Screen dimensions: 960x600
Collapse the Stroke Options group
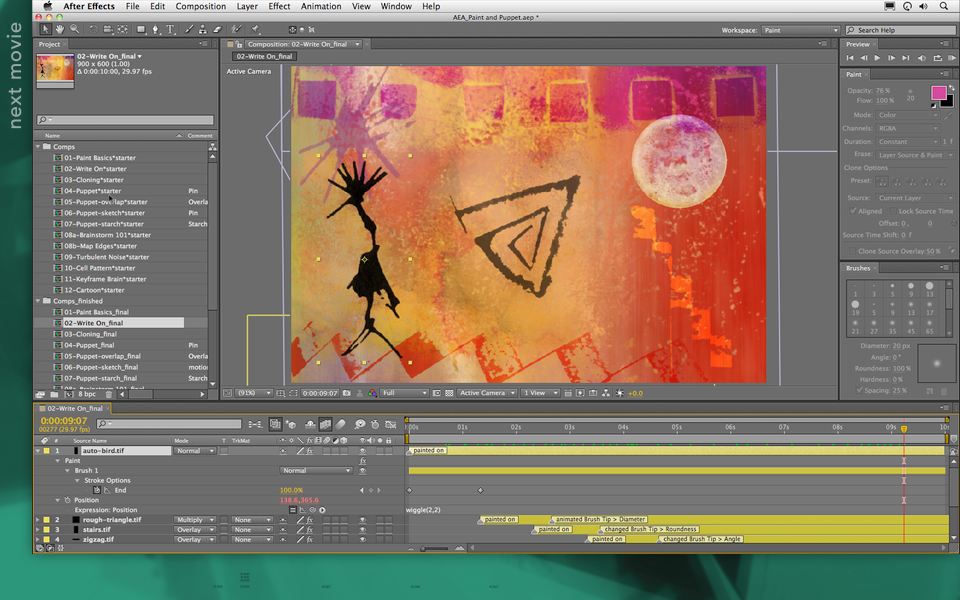click(x=77, y=480)
